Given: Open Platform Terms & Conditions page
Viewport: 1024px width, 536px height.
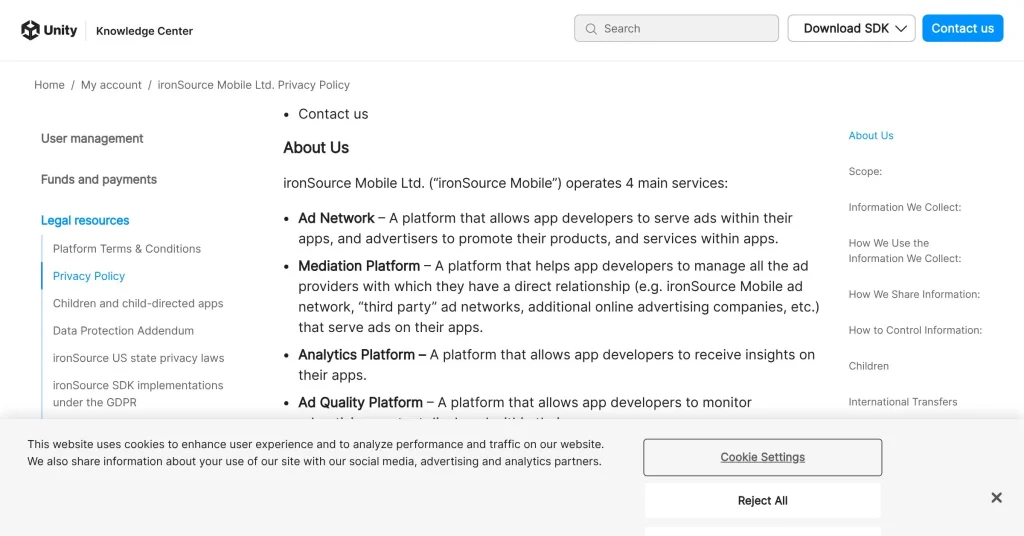Looking at the screenshot, I should click(127, 249).
